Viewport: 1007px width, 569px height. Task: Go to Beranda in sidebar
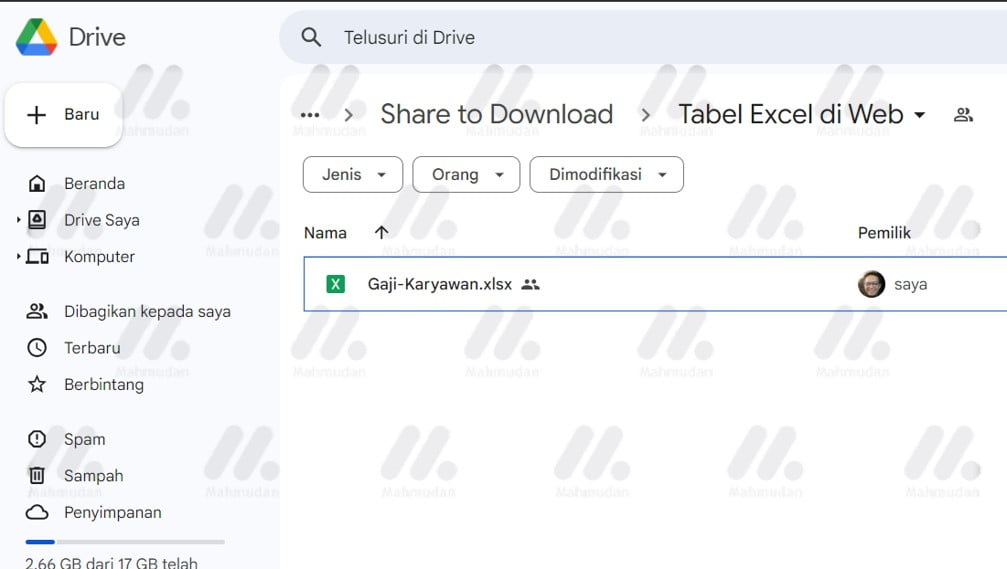click(x=94, y=184)
